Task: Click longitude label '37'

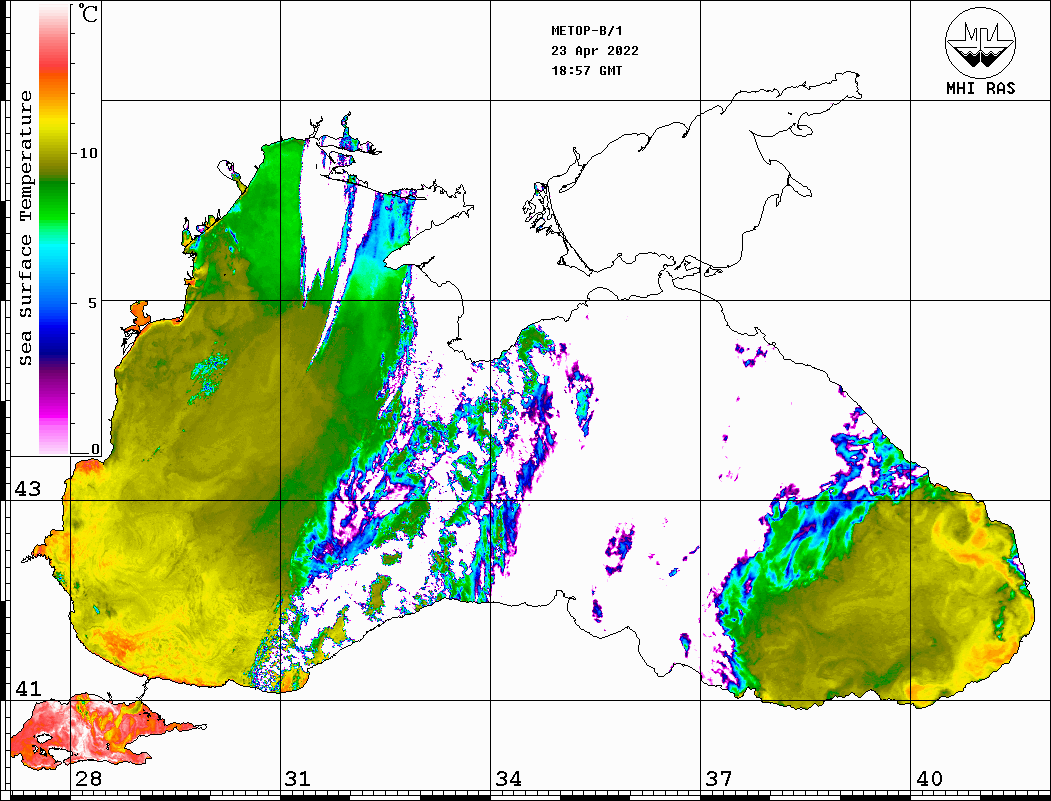Action: [719, 778]
